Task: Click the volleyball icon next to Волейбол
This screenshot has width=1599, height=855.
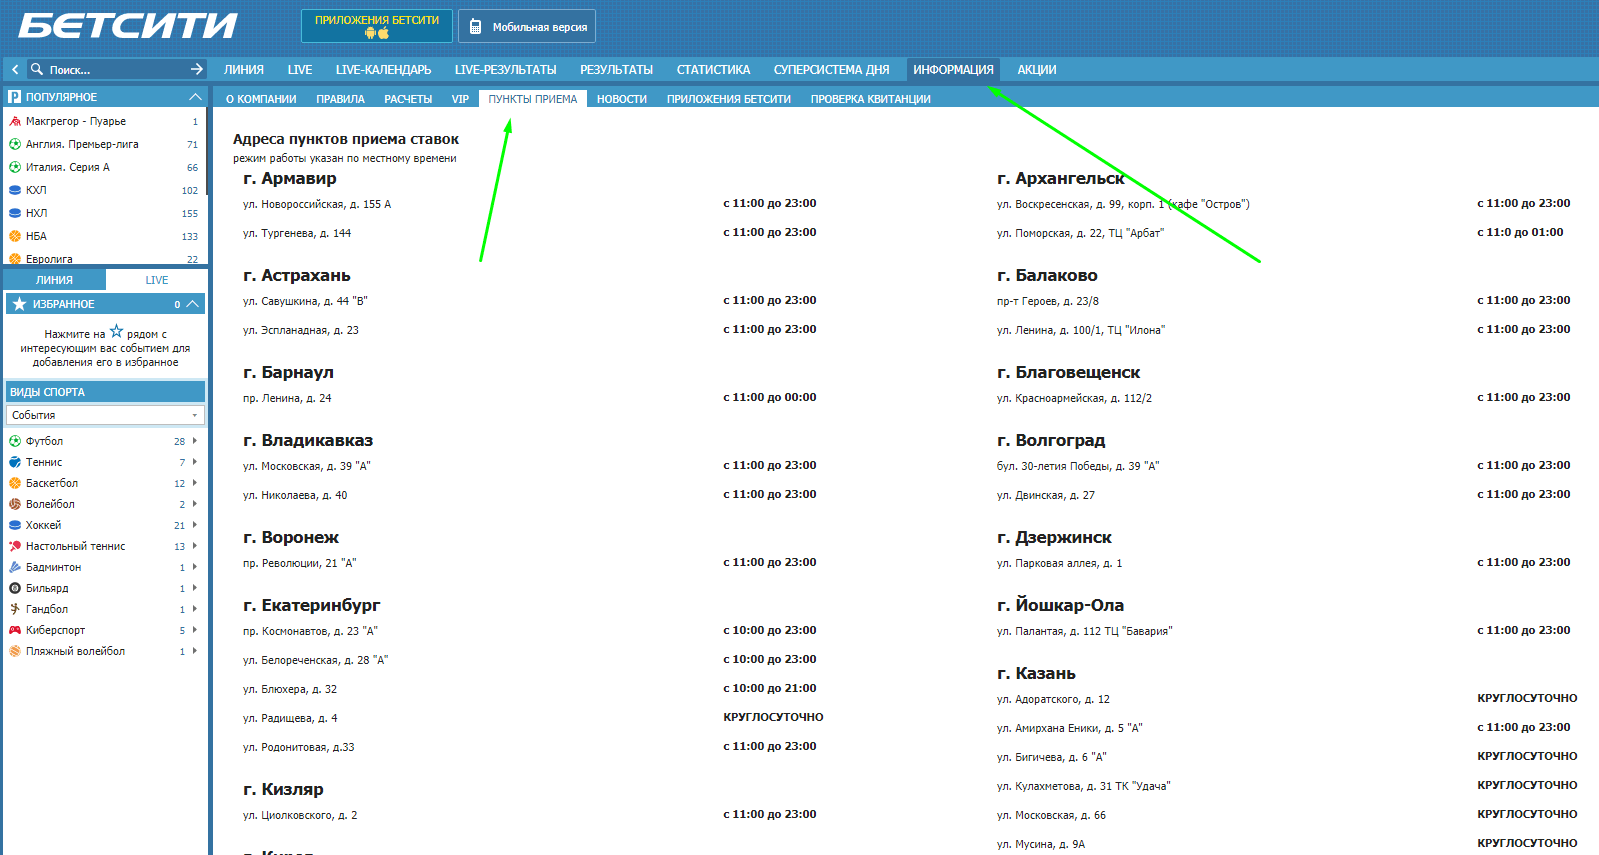Action: point(15,504)
